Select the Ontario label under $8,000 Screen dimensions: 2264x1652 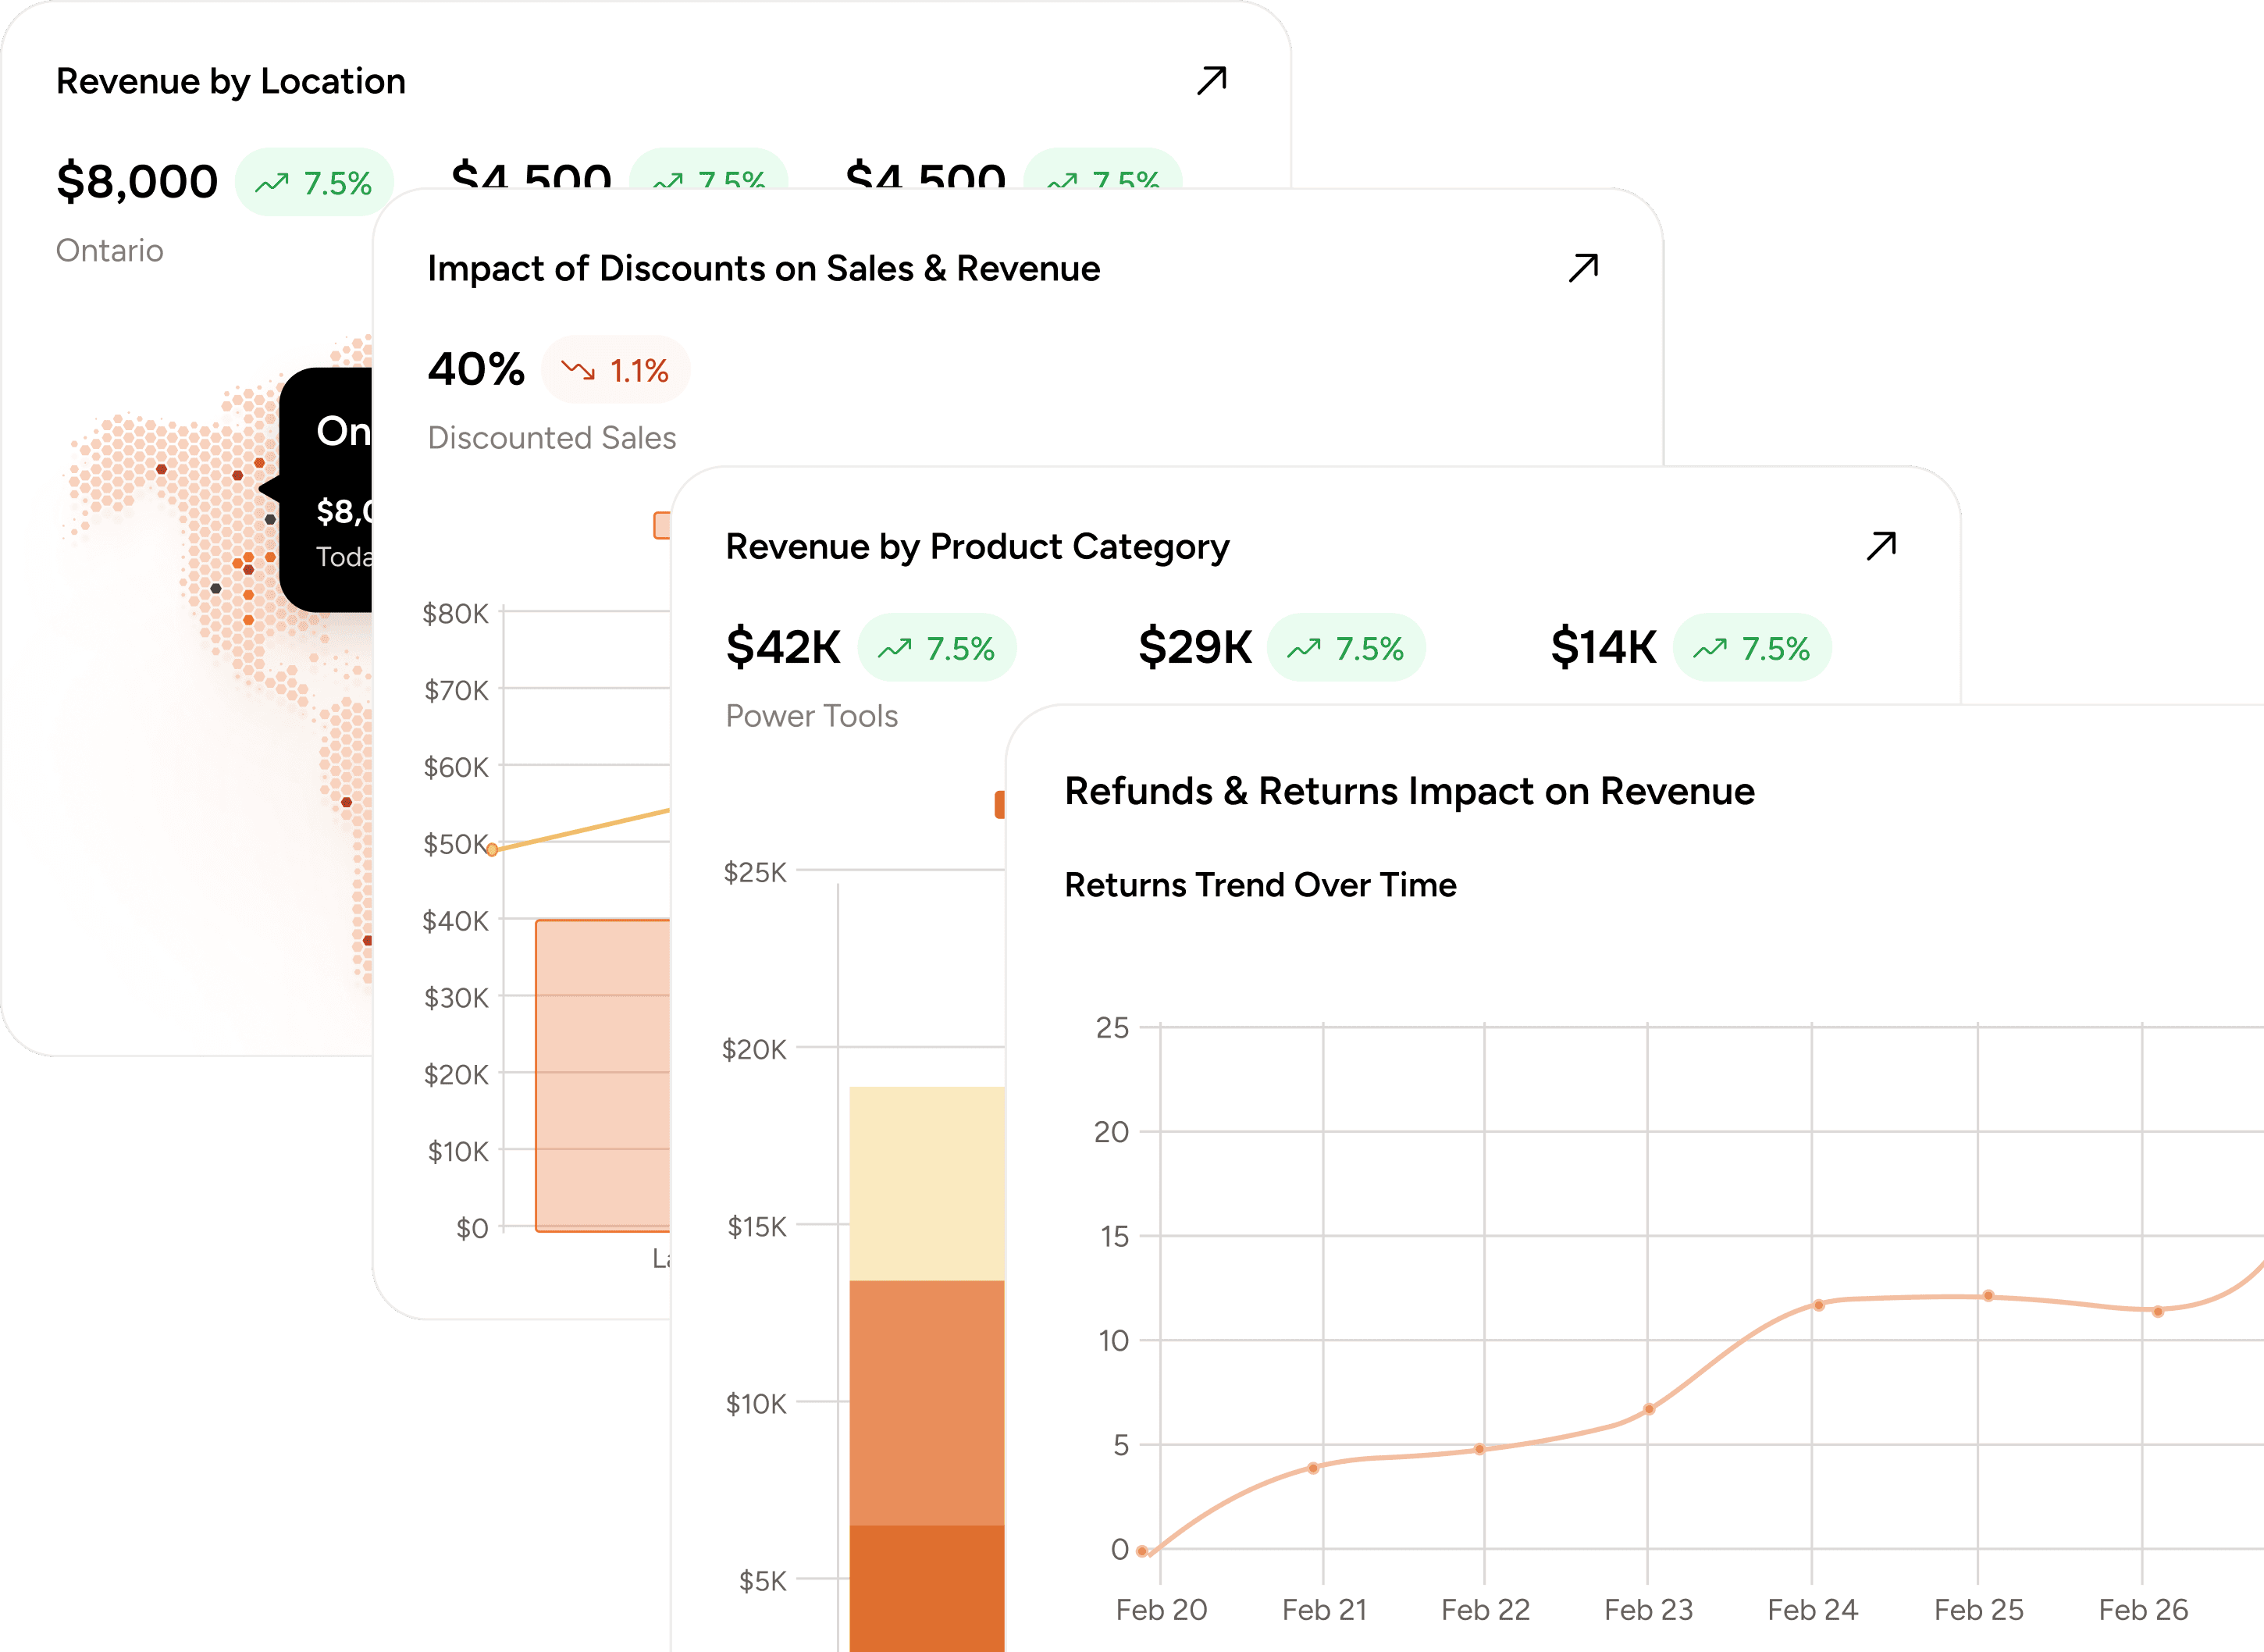pyautogui.click(x=110, y=251)
